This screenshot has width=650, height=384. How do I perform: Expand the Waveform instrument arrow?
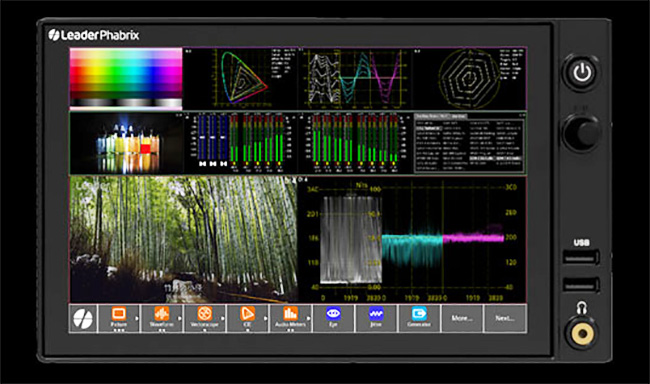click(180, 318)
